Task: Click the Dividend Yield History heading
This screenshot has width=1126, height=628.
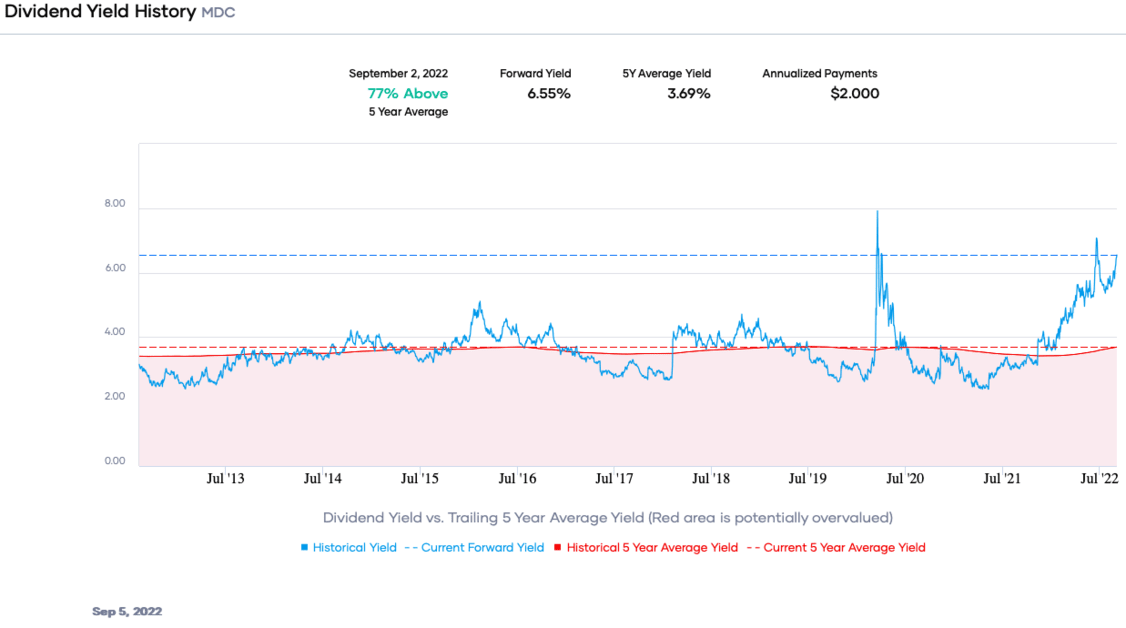Action: point(100,13)
